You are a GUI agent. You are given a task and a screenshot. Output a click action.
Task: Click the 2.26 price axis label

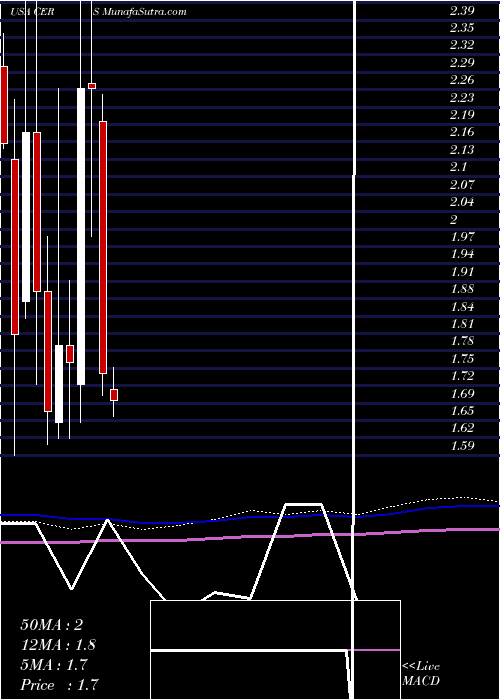tap(462, 80)
